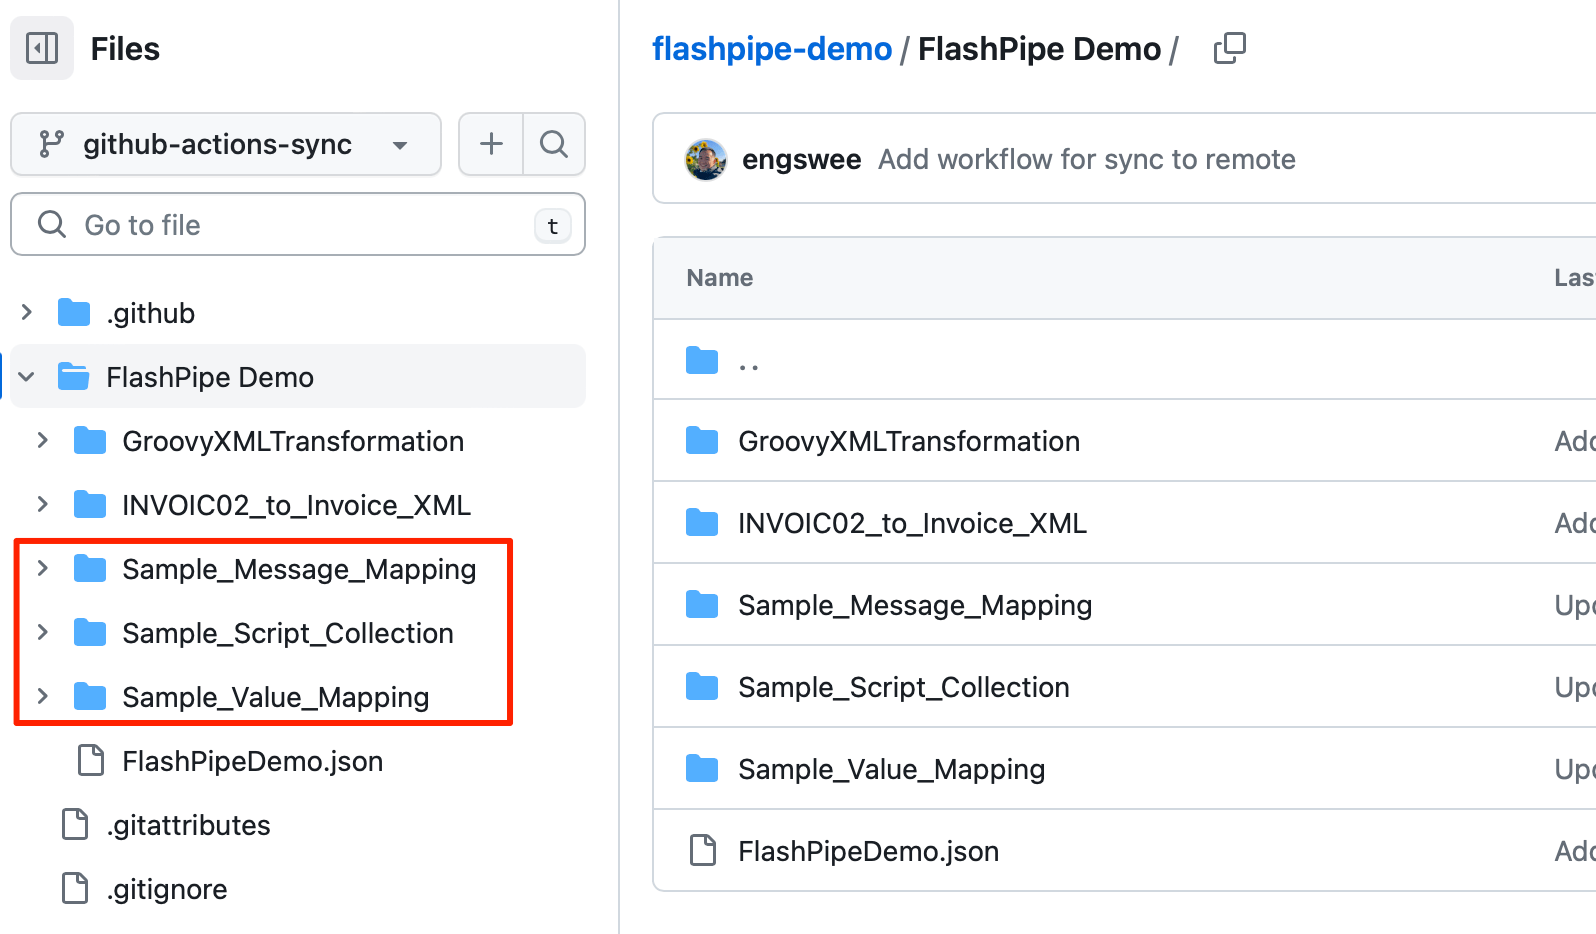Open commit 'Add workflow for sync to remote'
Image resolution: width=1596 pixels, height=934 pixels.
coord(1087,159)
